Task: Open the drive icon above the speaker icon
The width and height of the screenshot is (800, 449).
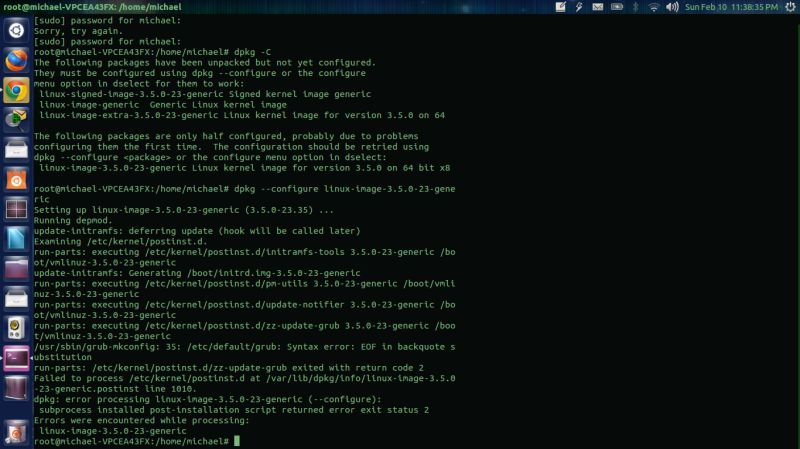Action: tap(16, 299)
